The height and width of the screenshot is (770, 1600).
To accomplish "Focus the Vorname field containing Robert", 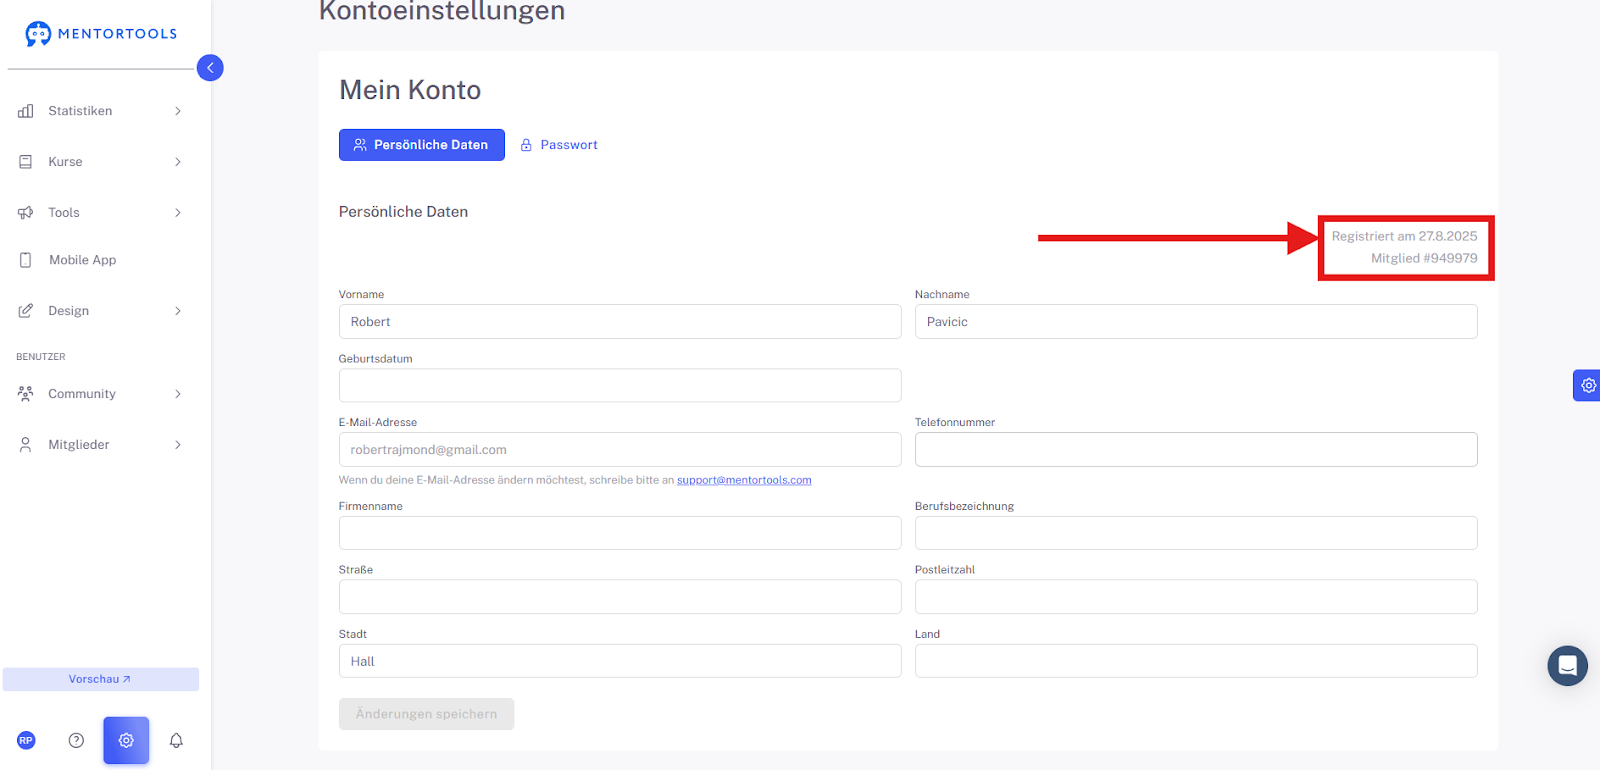I will (620, 322).
